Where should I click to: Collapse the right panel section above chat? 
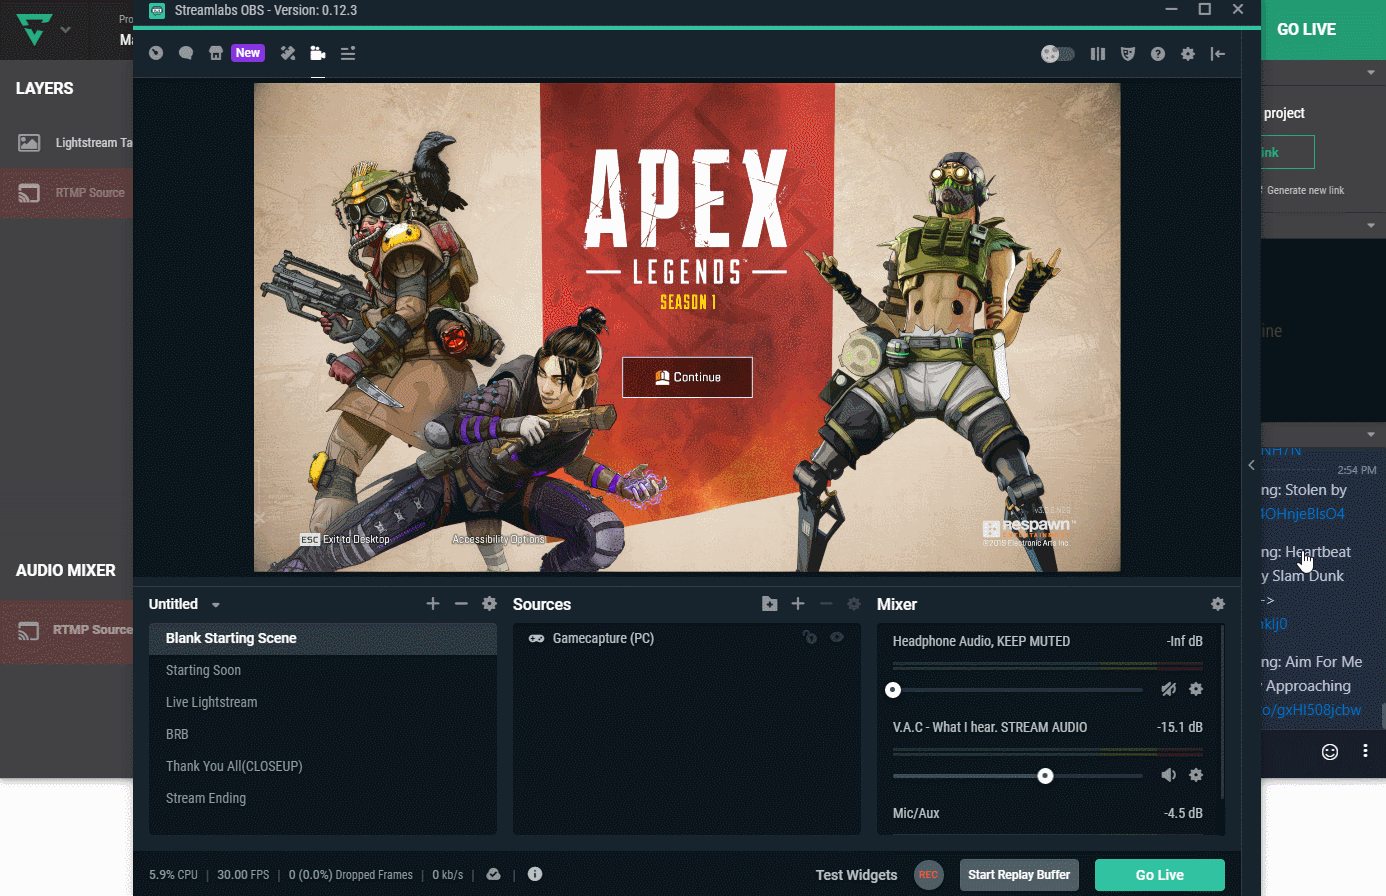coord(1371,435)
